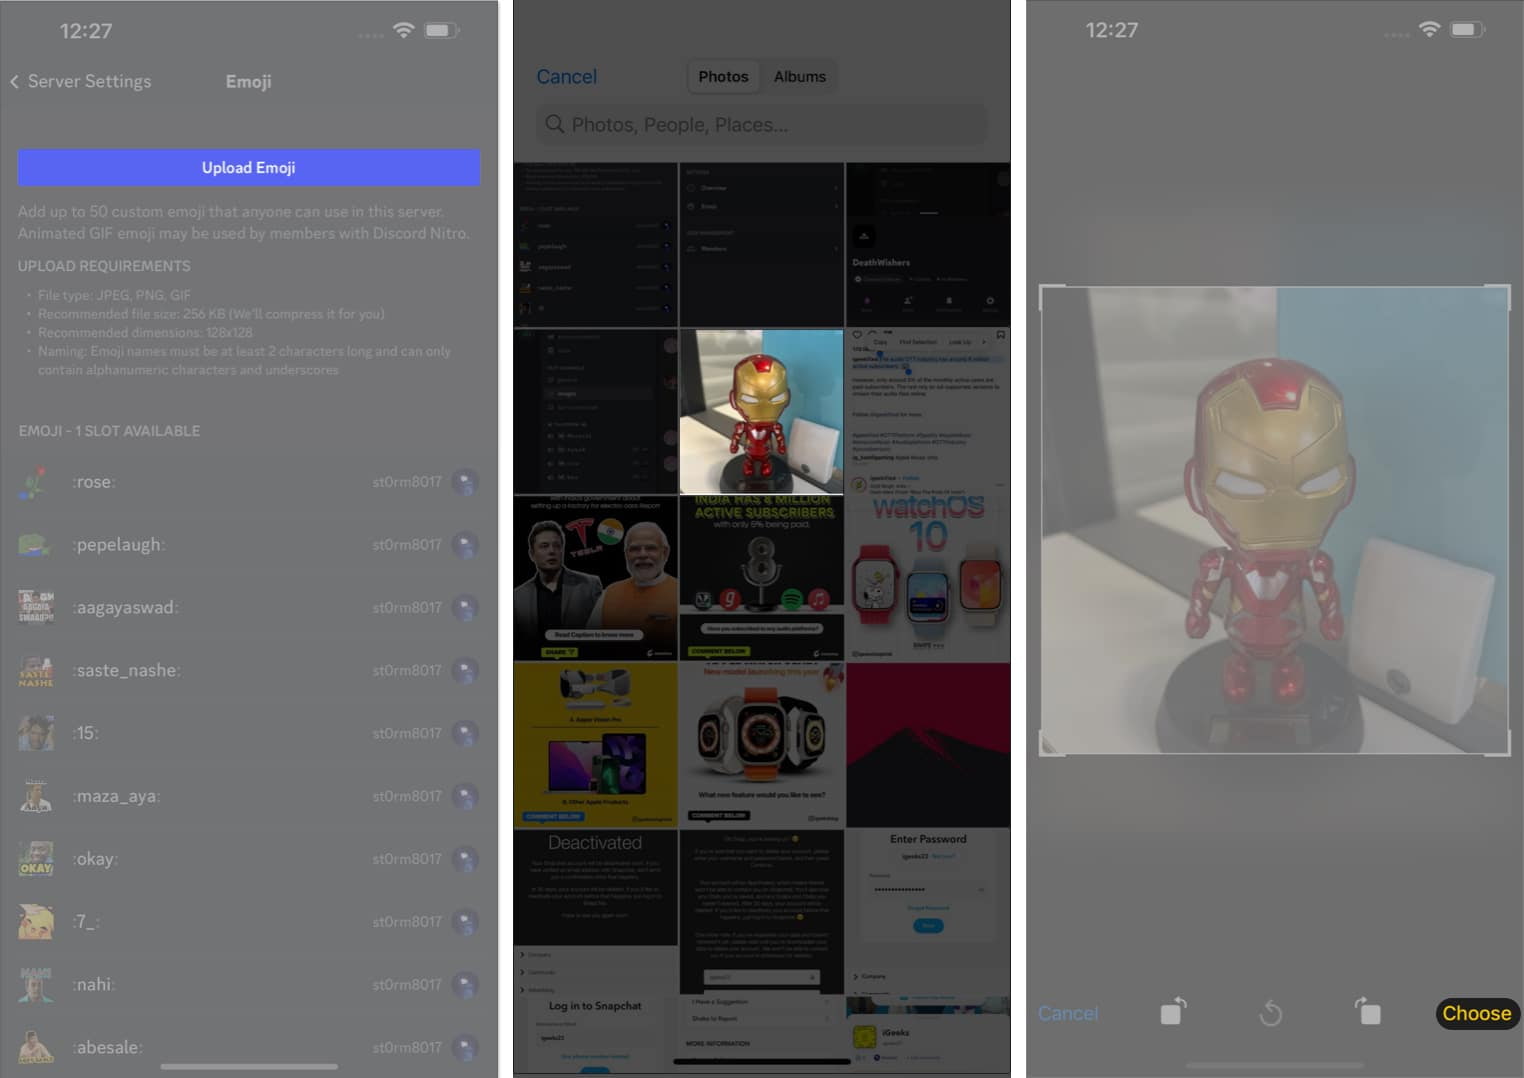Go back to Server Settings
This screenshot has width=1524, height=1078.
(x=80, y=82)
